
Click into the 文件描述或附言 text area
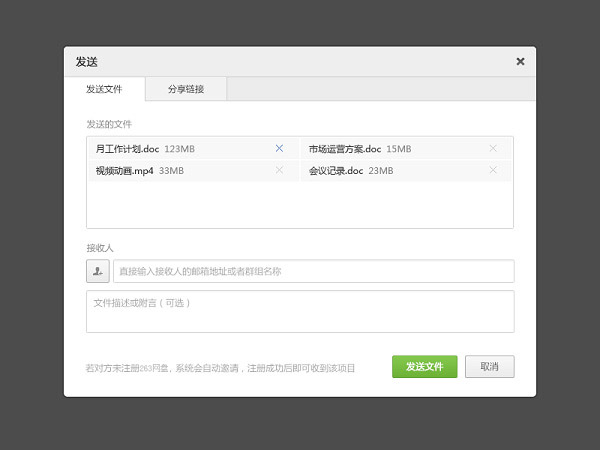[x=300, y=311]
